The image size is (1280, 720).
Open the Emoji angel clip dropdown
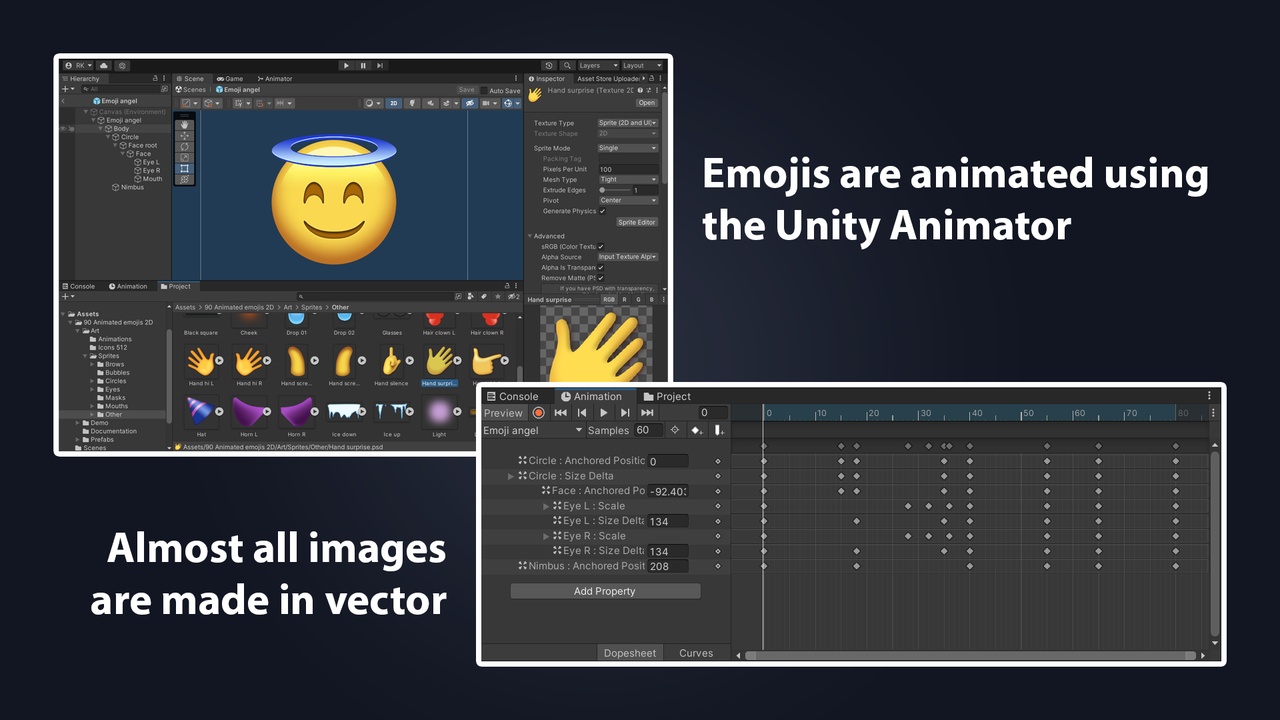pos(533,430)
